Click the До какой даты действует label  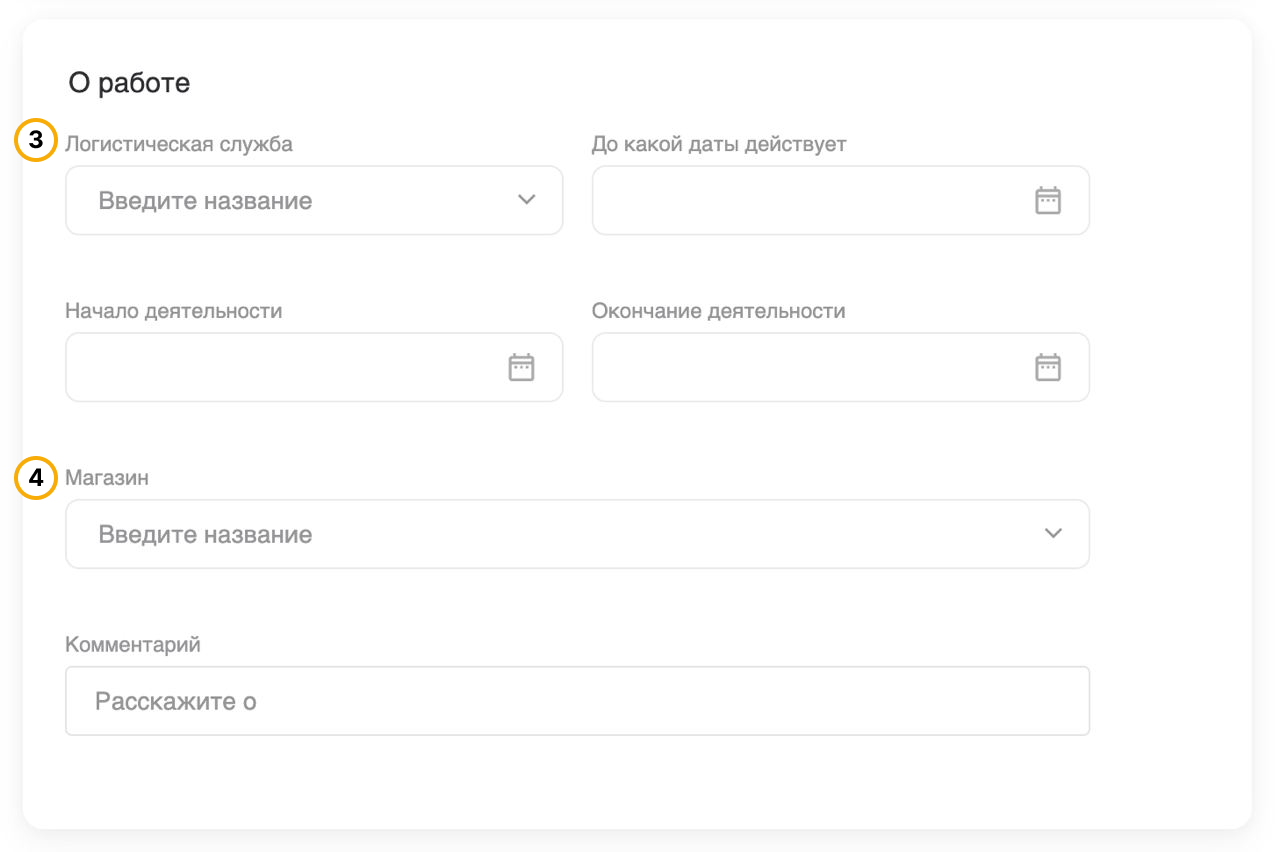[719, 144]
